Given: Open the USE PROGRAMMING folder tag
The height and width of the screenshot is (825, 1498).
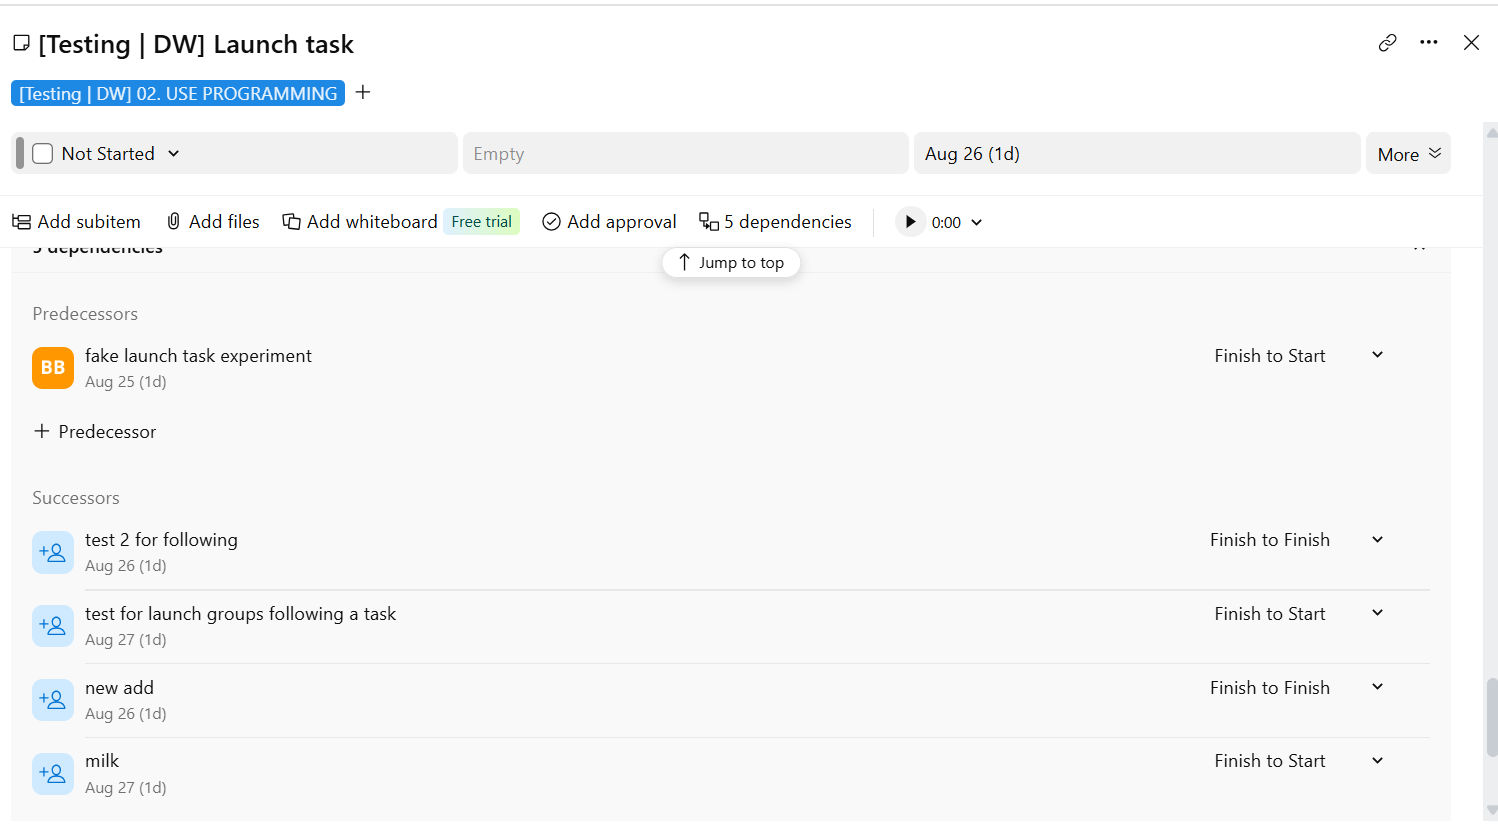Looking at the screenshot, I should point(178,93).
